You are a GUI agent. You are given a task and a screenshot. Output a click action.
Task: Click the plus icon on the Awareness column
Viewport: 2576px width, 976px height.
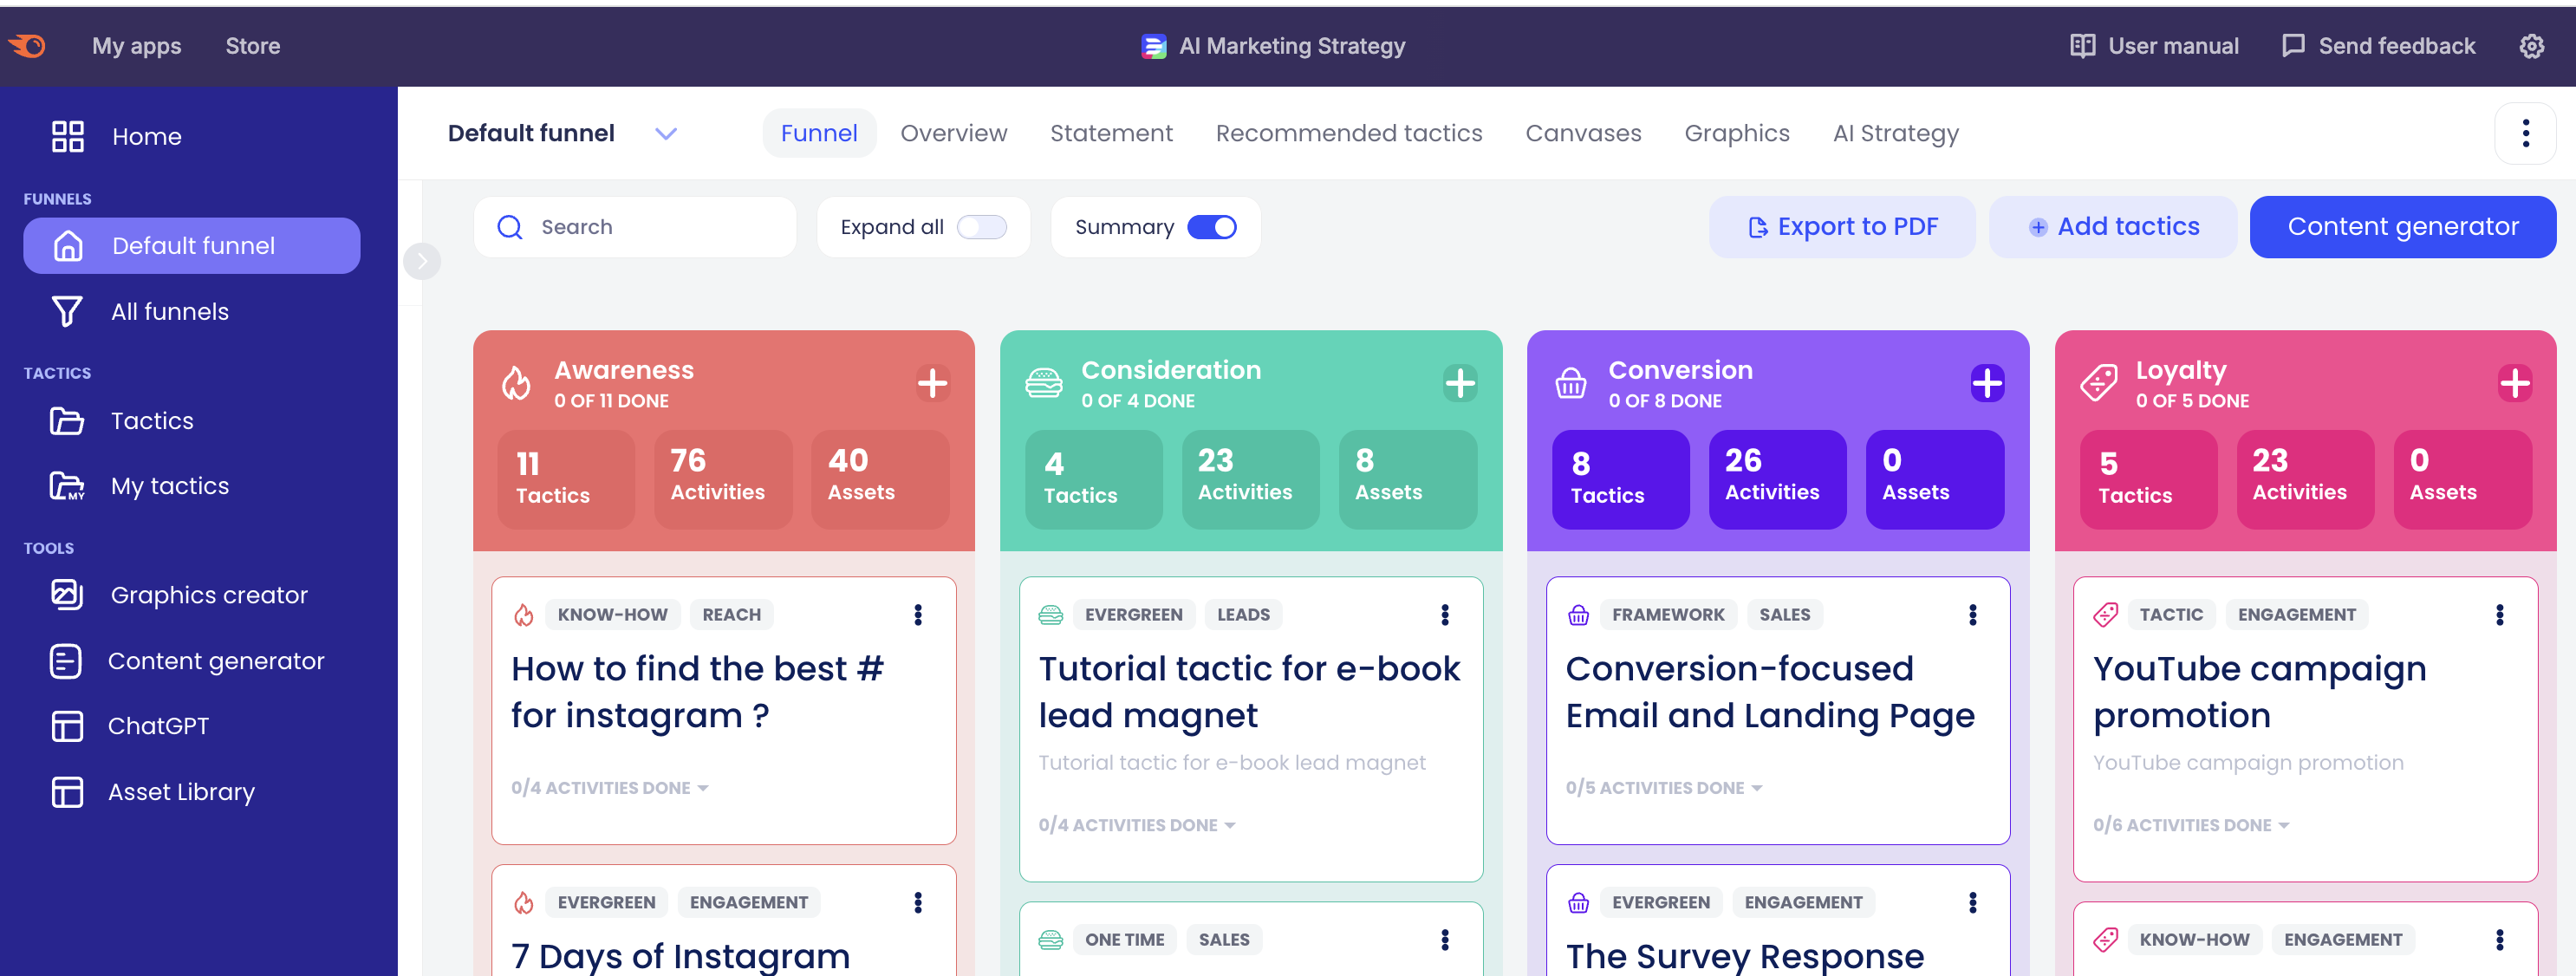click(x=932, y=383)
